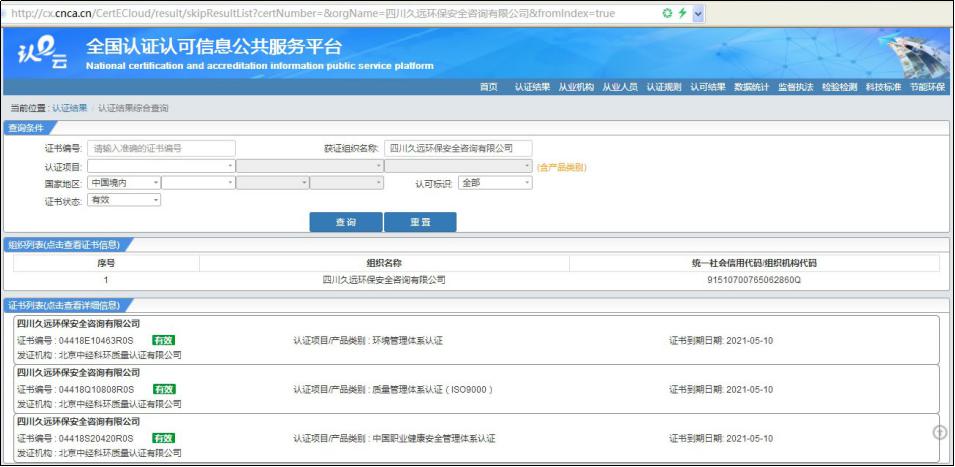Focus the 证书编号 input field
The image size is (955, 467).
[x=161, y=148]
